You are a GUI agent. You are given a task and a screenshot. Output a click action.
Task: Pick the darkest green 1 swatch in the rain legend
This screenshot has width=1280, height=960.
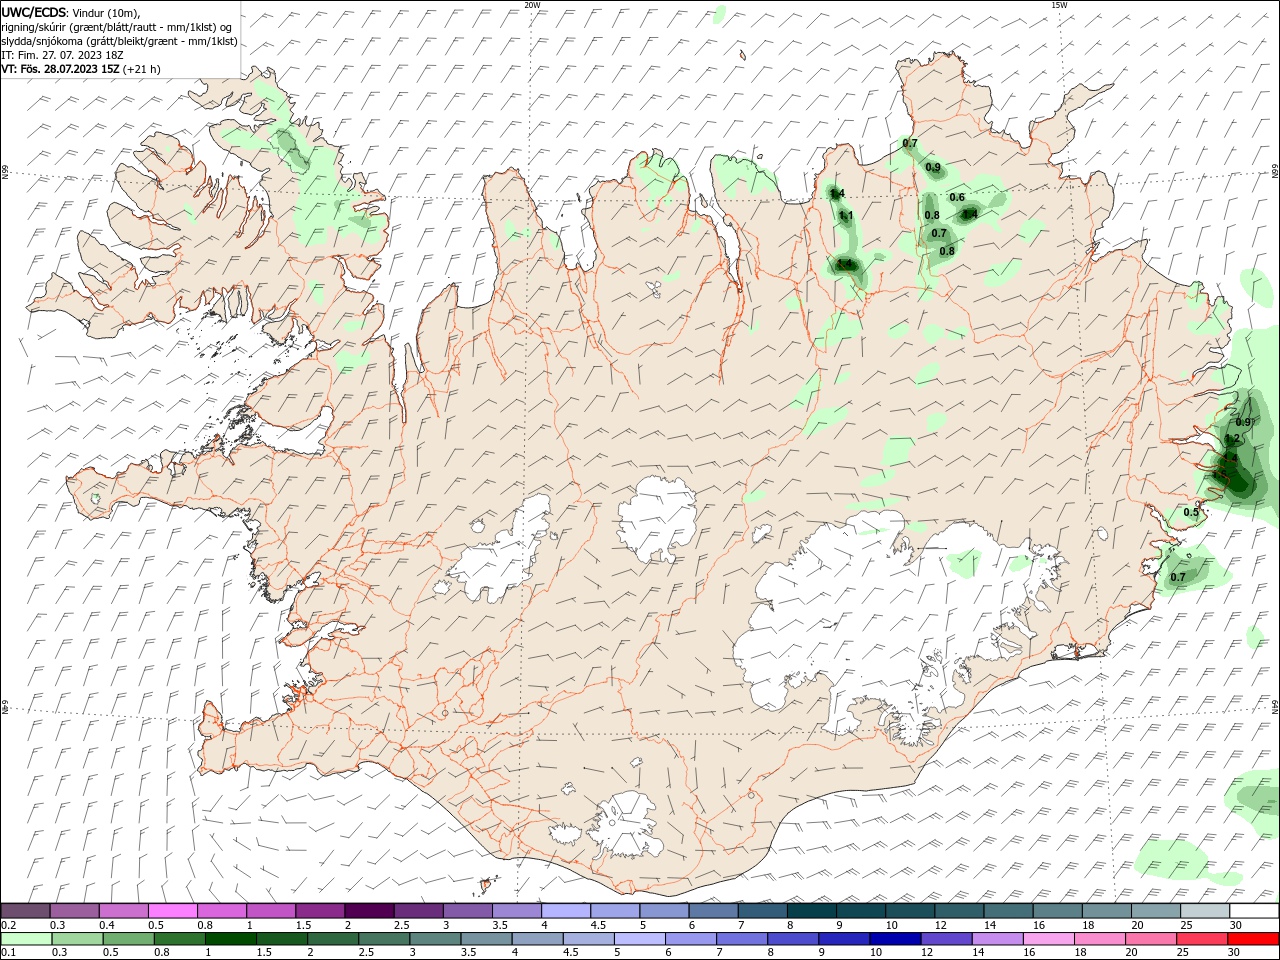click(230, 939)
